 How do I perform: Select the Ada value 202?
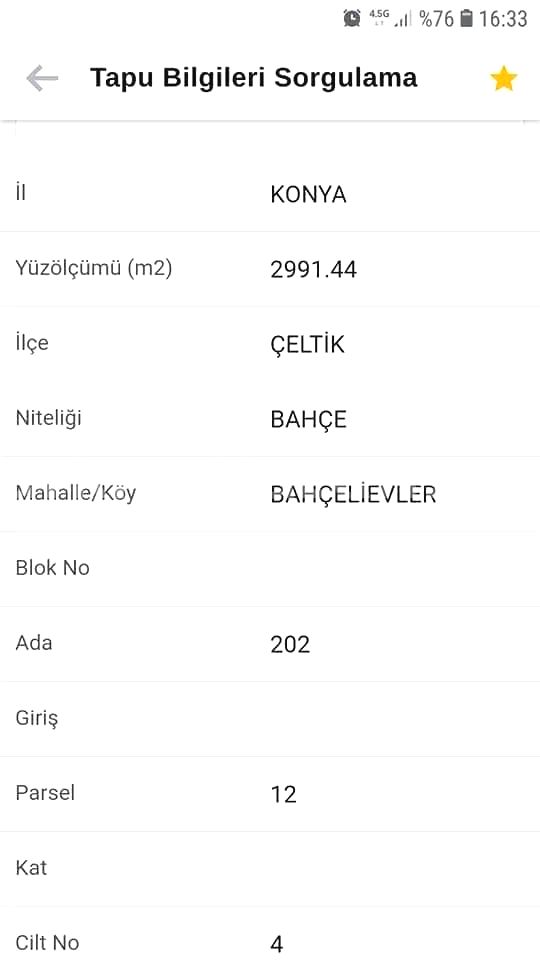(x=290, y=644)
